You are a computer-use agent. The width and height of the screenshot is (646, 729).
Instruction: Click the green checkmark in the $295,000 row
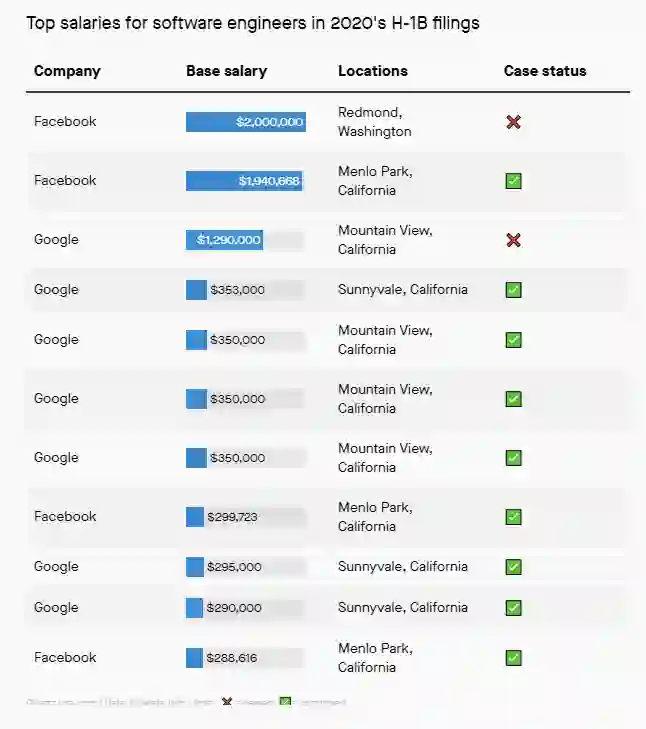pyautogui.click(x=513, y=567)
